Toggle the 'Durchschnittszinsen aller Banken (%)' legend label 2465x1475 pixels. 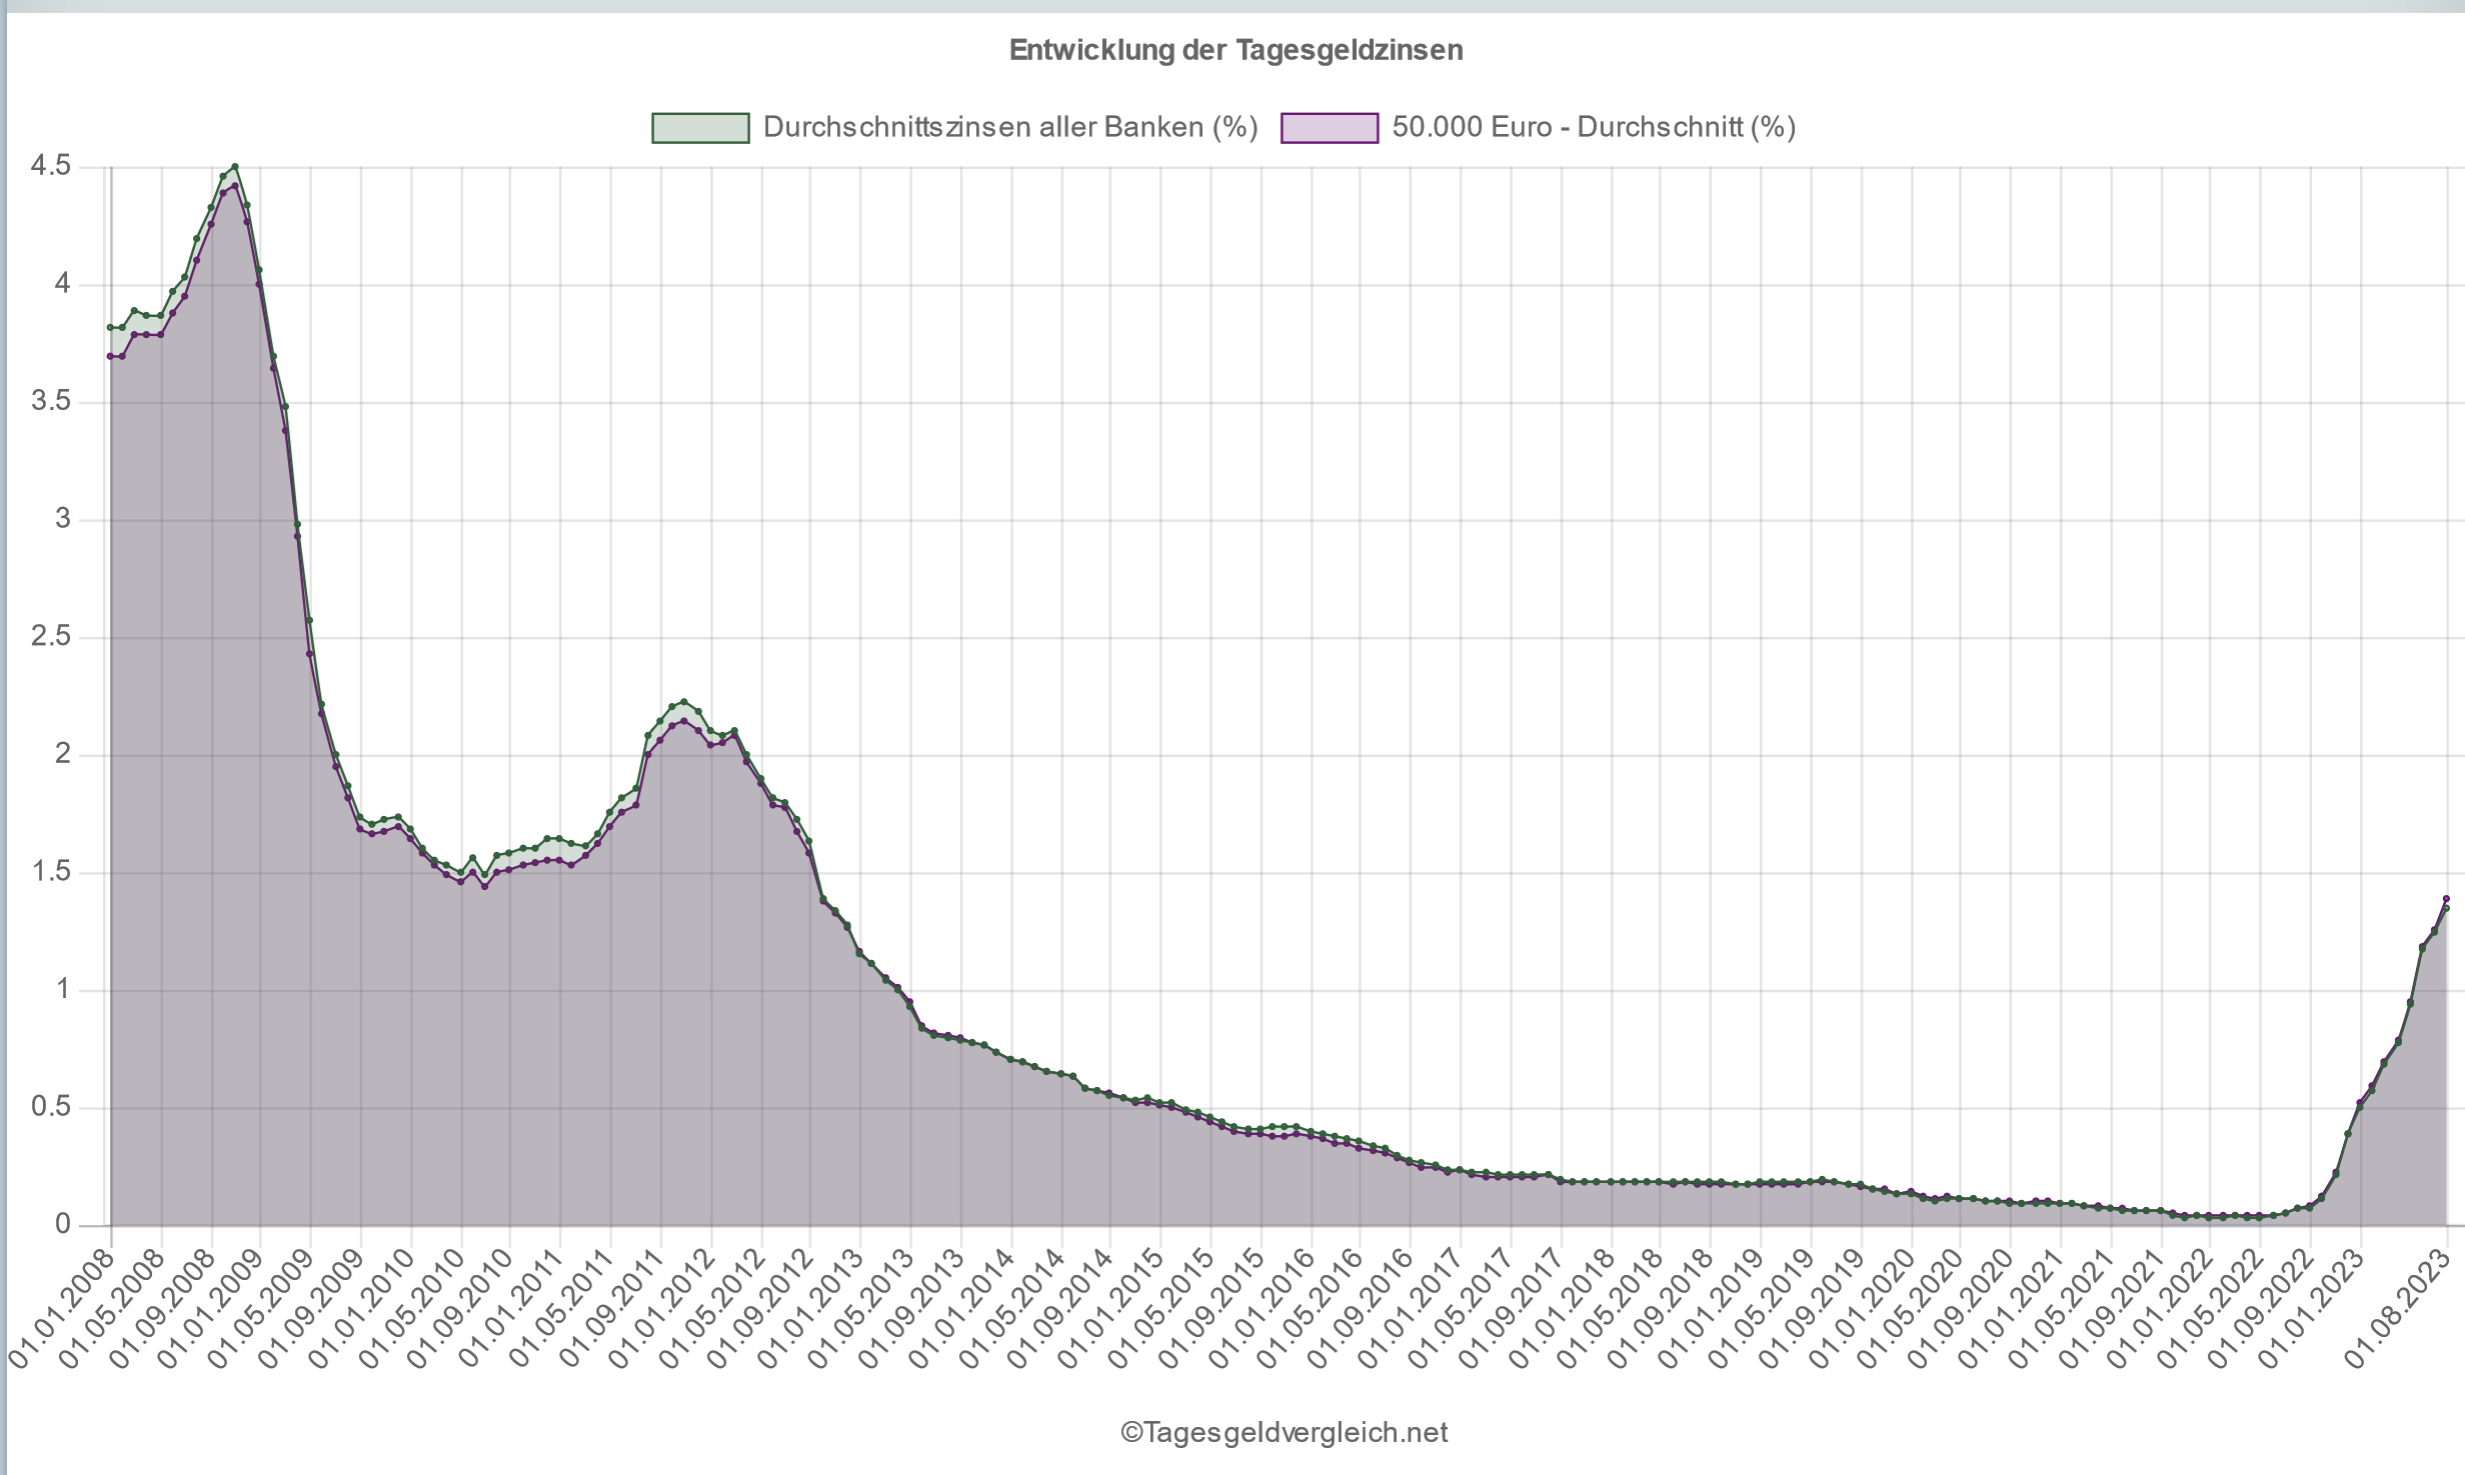(1010, 127)
